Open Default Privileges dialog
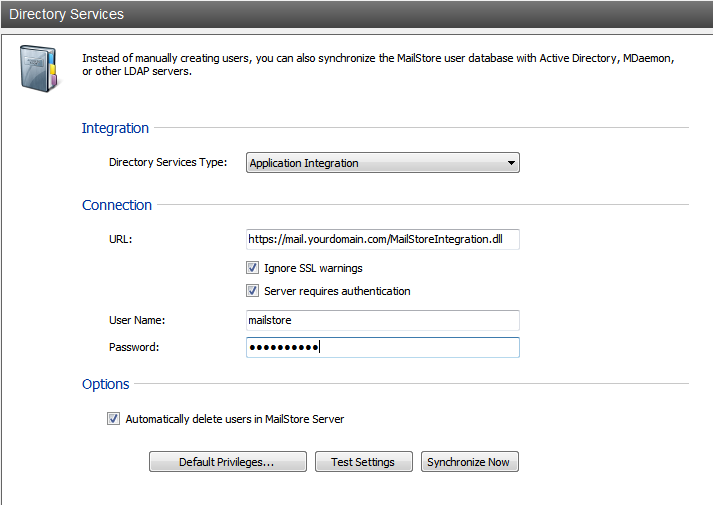 pos(228,462)
